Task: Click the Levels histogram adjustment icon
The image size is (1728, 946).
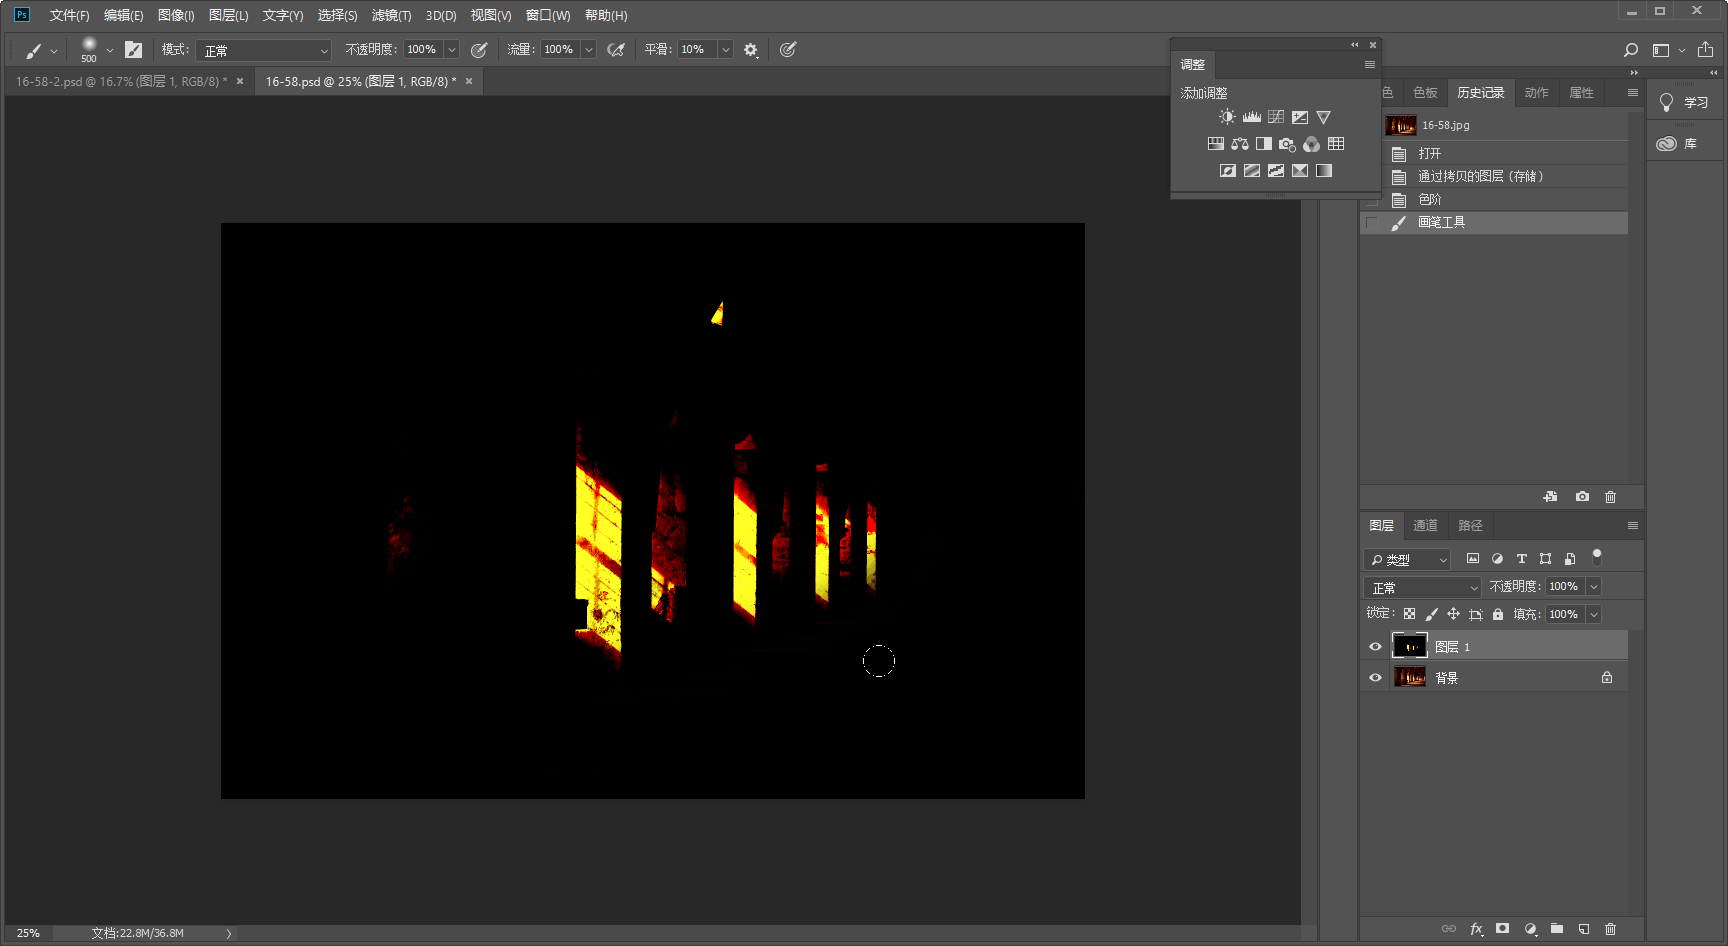Action: point(1251,117)
